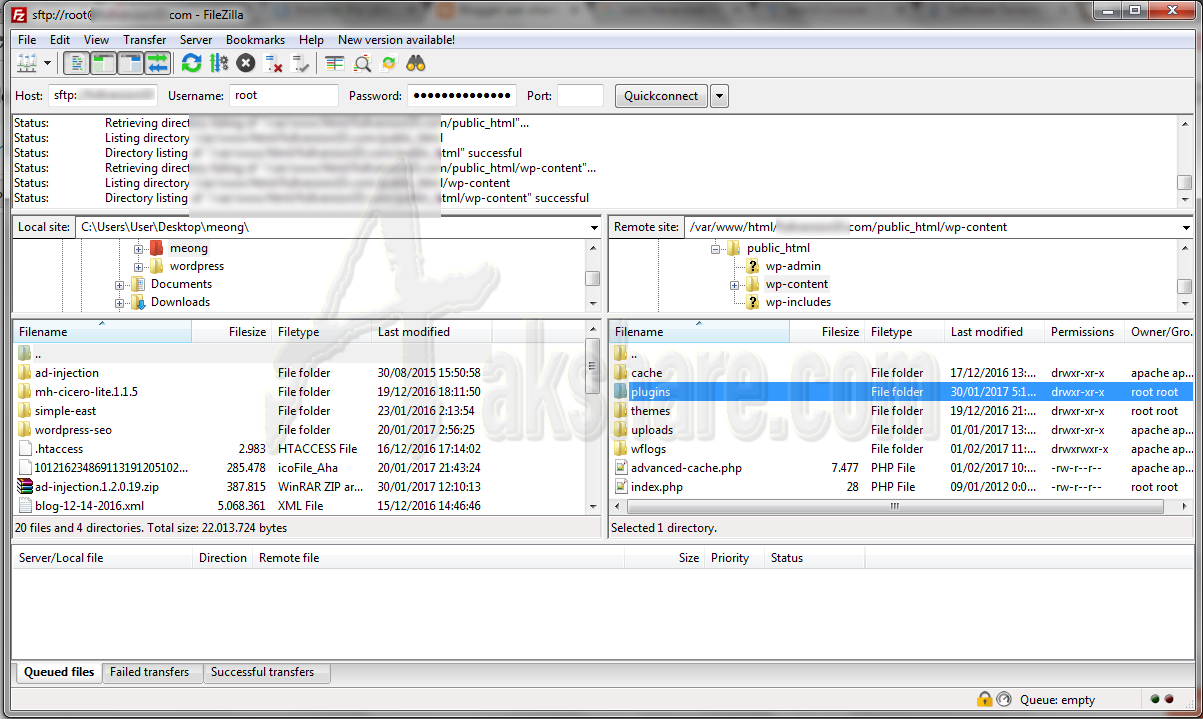Click the red activity indicator light

pyautogui.click(x=1169, y=700)
